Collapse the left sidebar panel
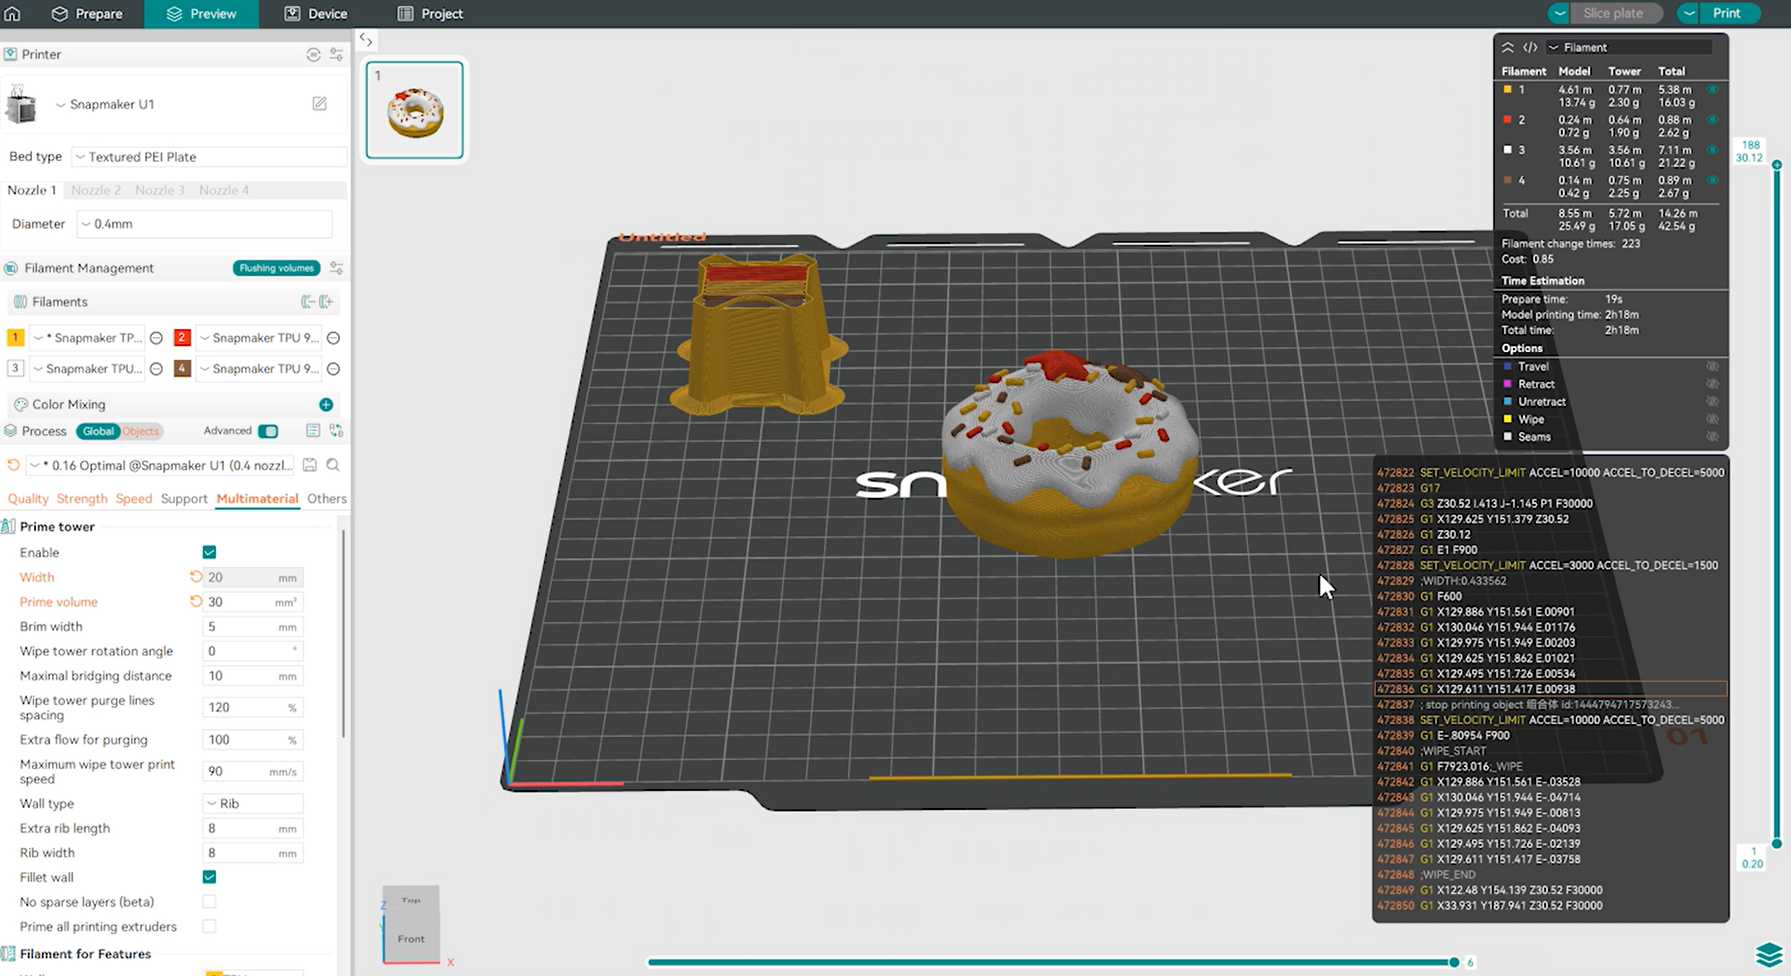The width and height of the screenshot is (1791, 976). pos(366,40)
